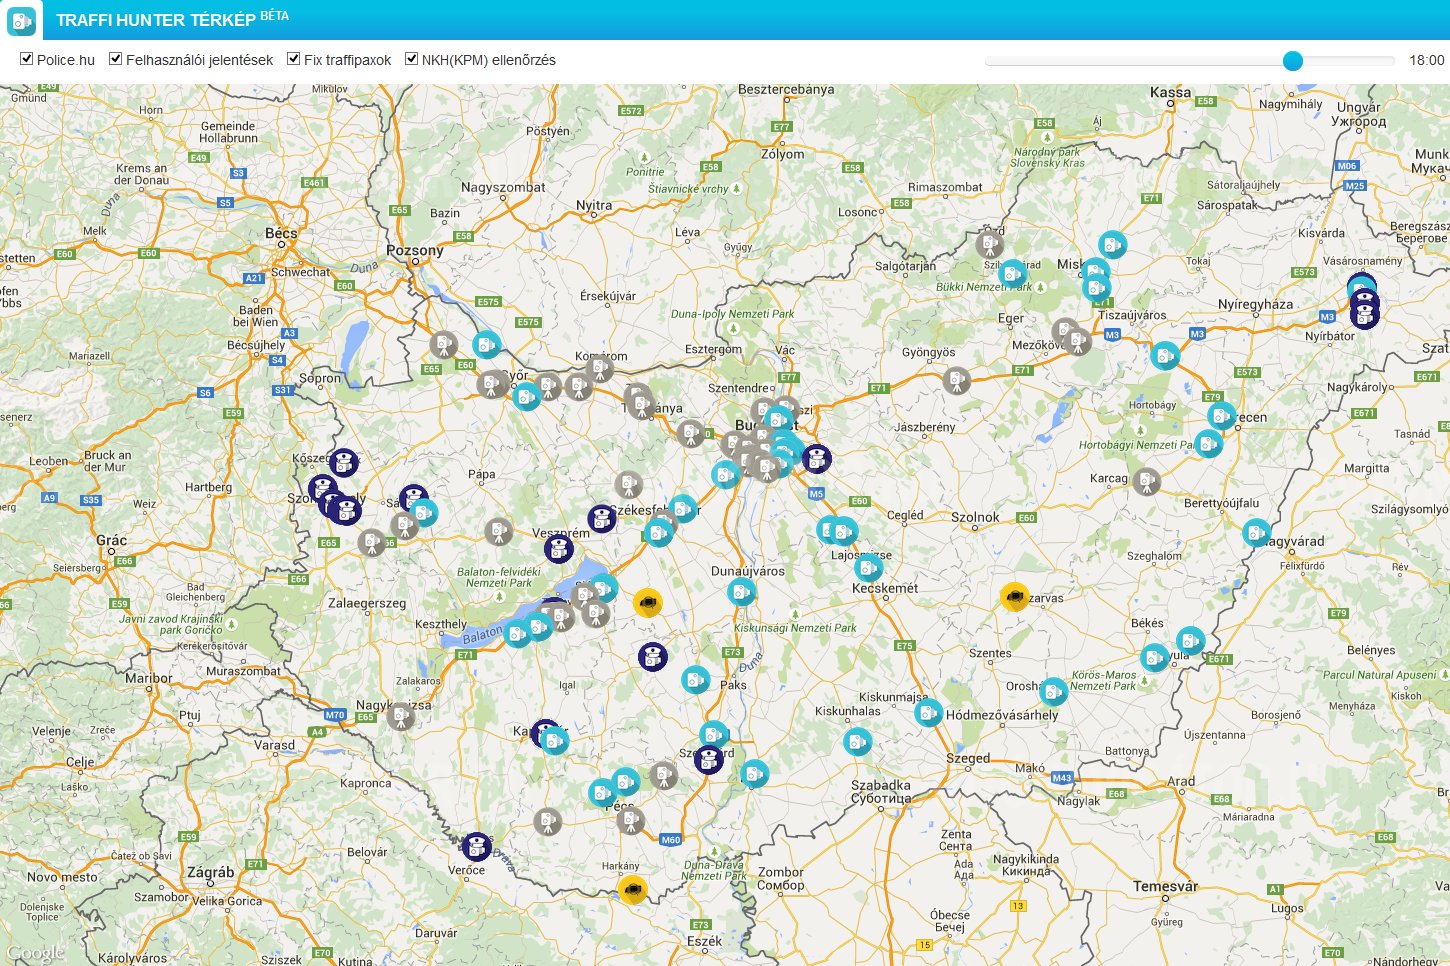Open the police marker near Verőce
Viewport: 1450px width, 966px height.
[x=477, y=846]
